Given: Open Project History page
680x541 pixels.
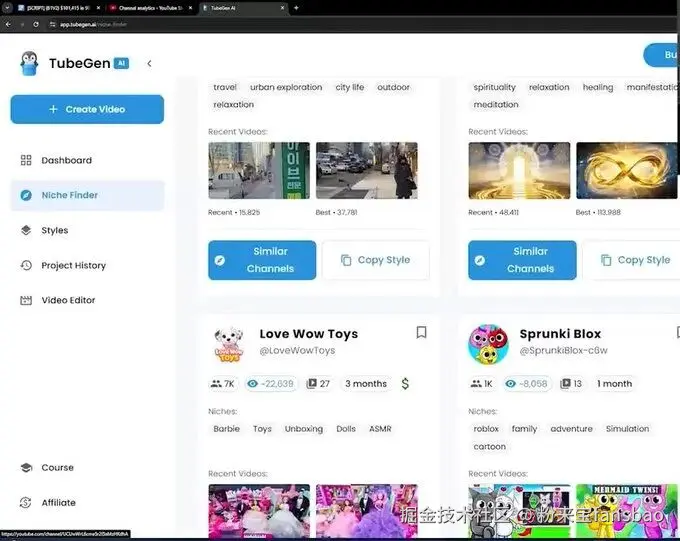Looking at the screenshot, I should (87, 265).
